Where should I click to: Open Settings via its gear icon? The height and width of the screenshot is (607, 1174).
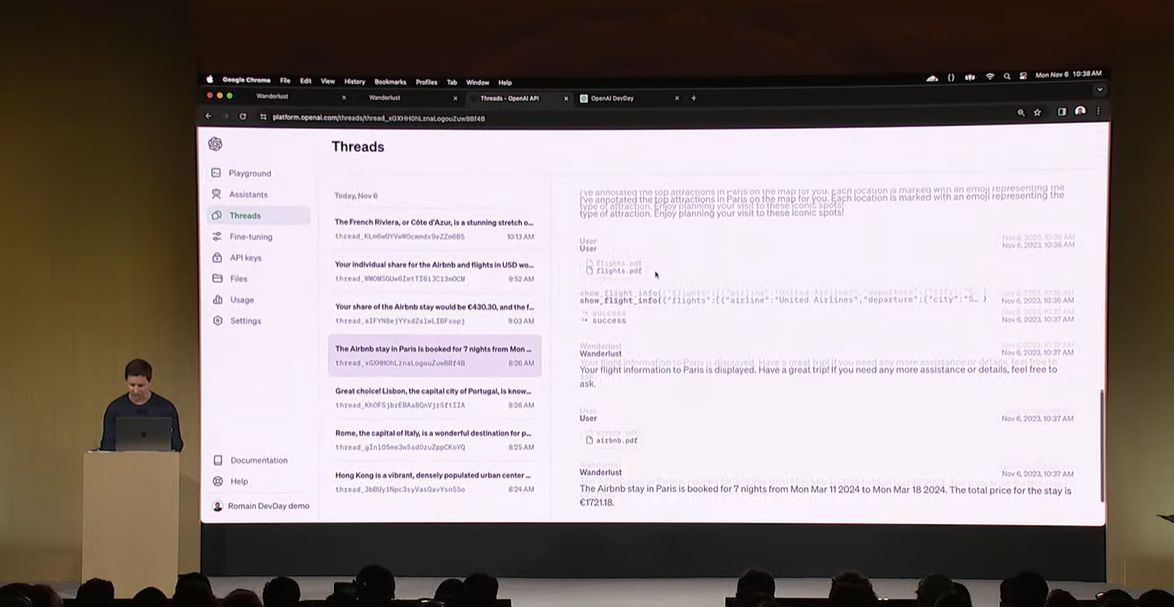click(218, 320)
